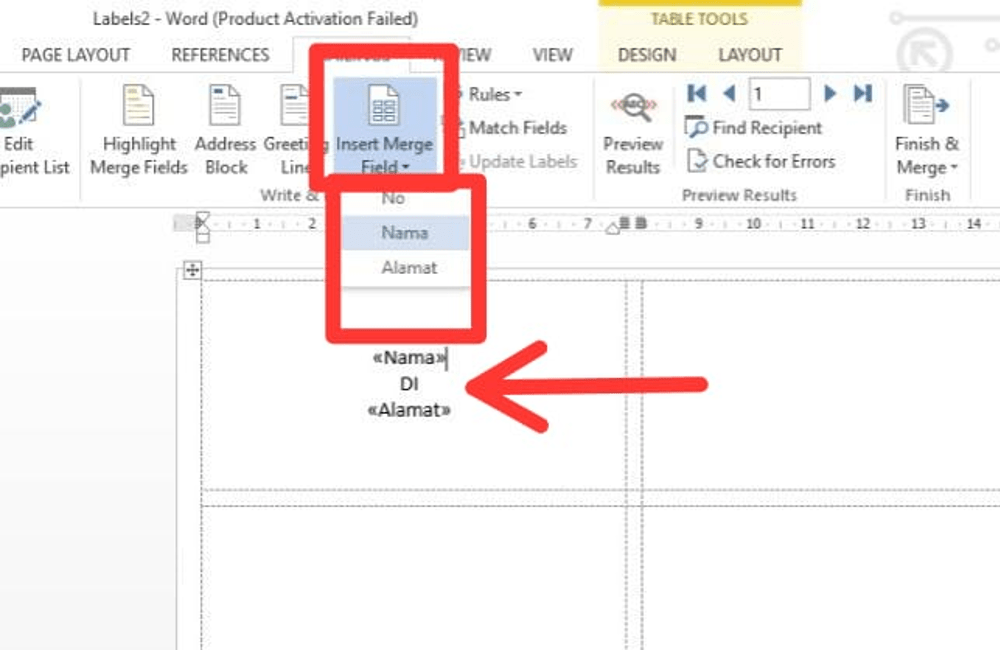Image resolution: width=1000 pixels, height=650 pixels.
Task: Select the Alamat merge field
Action: coord(406,267)
